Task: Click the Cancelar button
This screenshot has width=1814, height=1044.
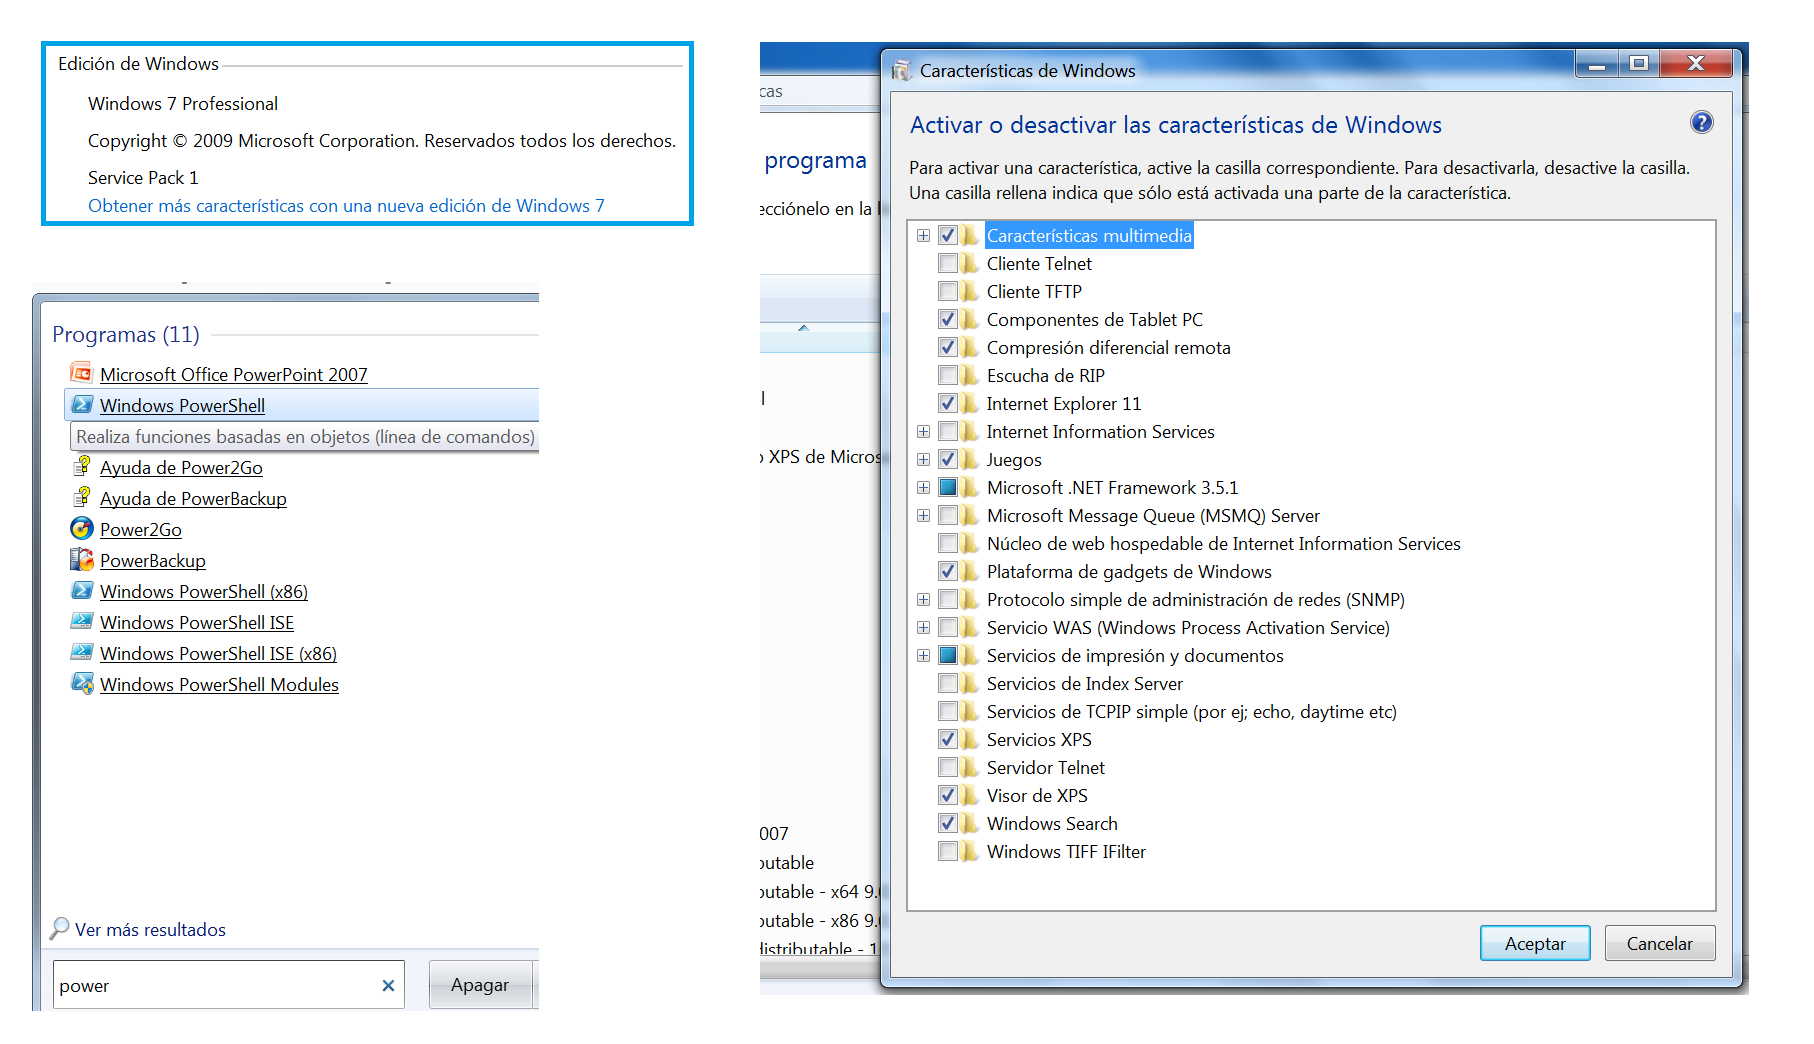Action: 1660,943
